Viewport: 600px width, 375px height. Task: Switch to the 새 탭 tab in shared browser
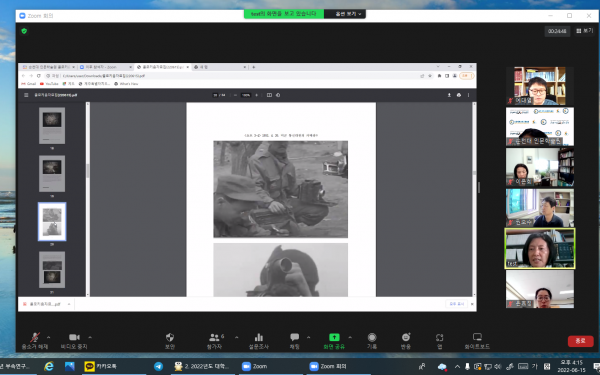(x=219, y=67)
